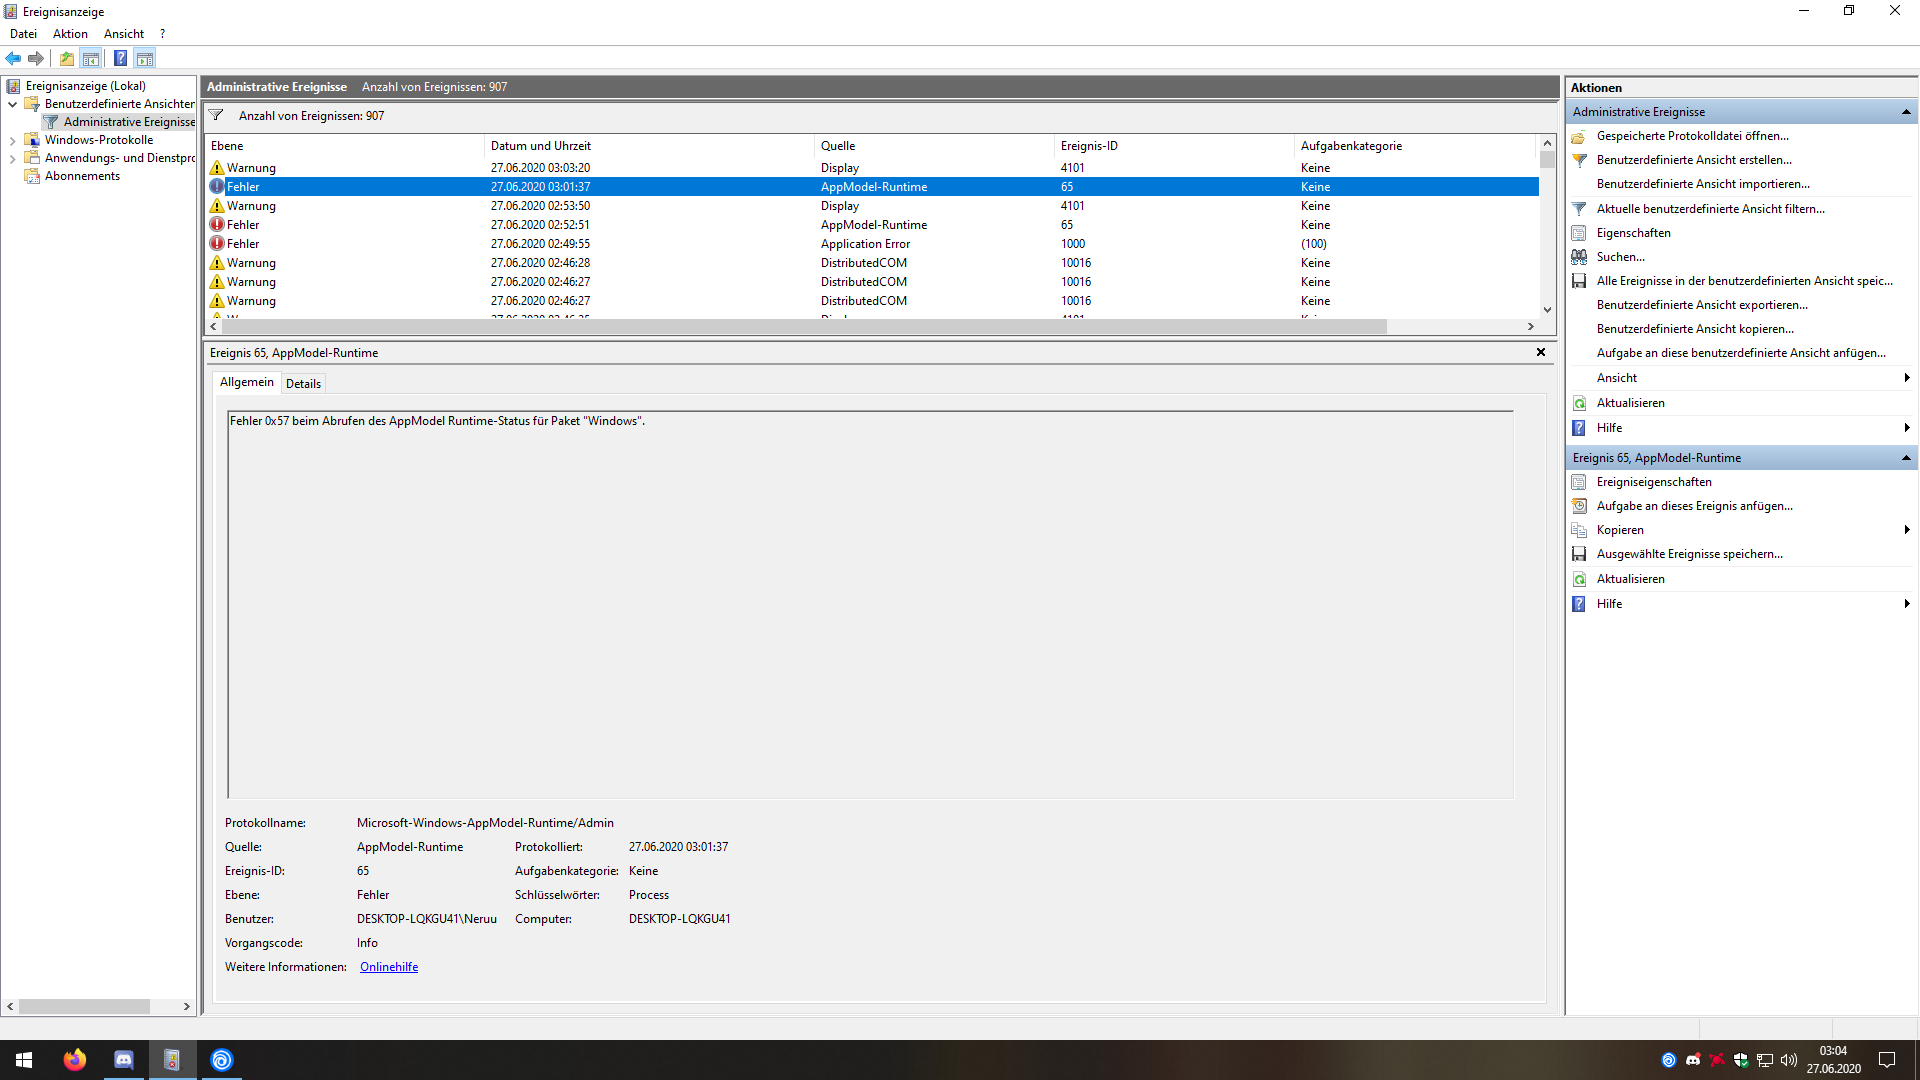Click Ausgewählte Ereignisse speichern disk icon
Viewport: 1920px width, 1080px height.
point(1579,554)
